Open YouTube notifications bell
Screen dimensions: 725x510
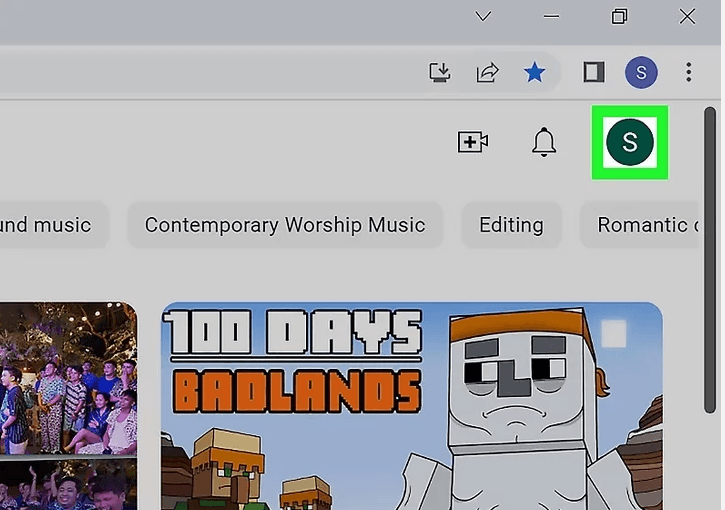coord(544,141)
